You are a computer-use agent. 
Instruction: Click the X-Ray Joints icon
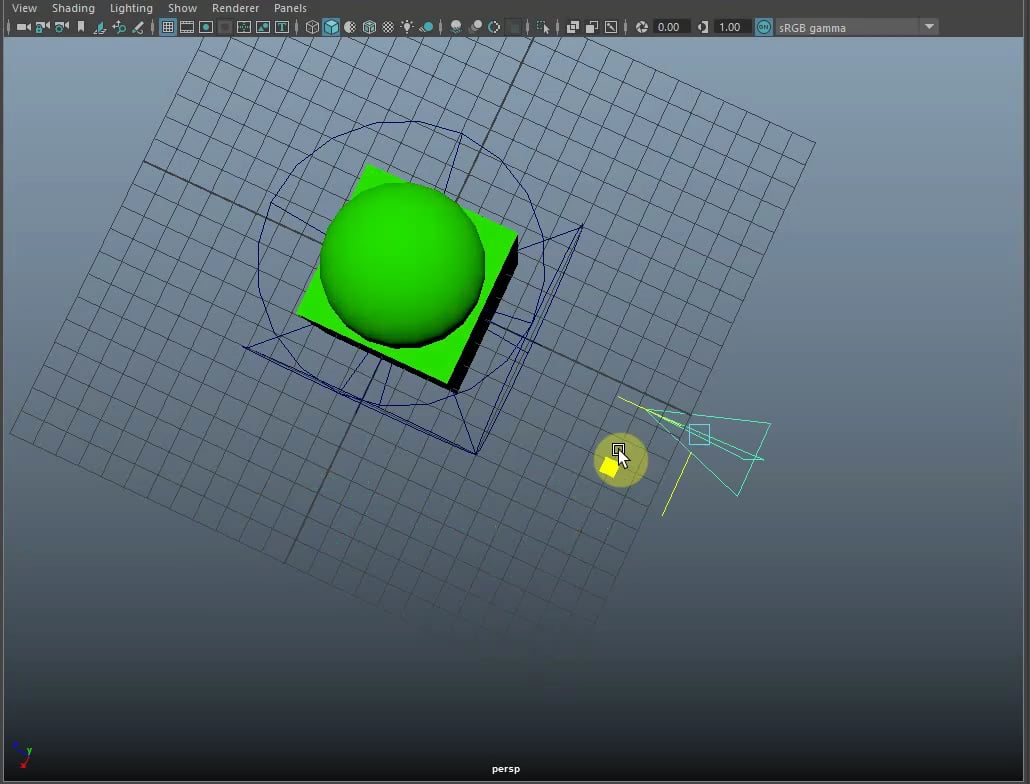point(611,27)
